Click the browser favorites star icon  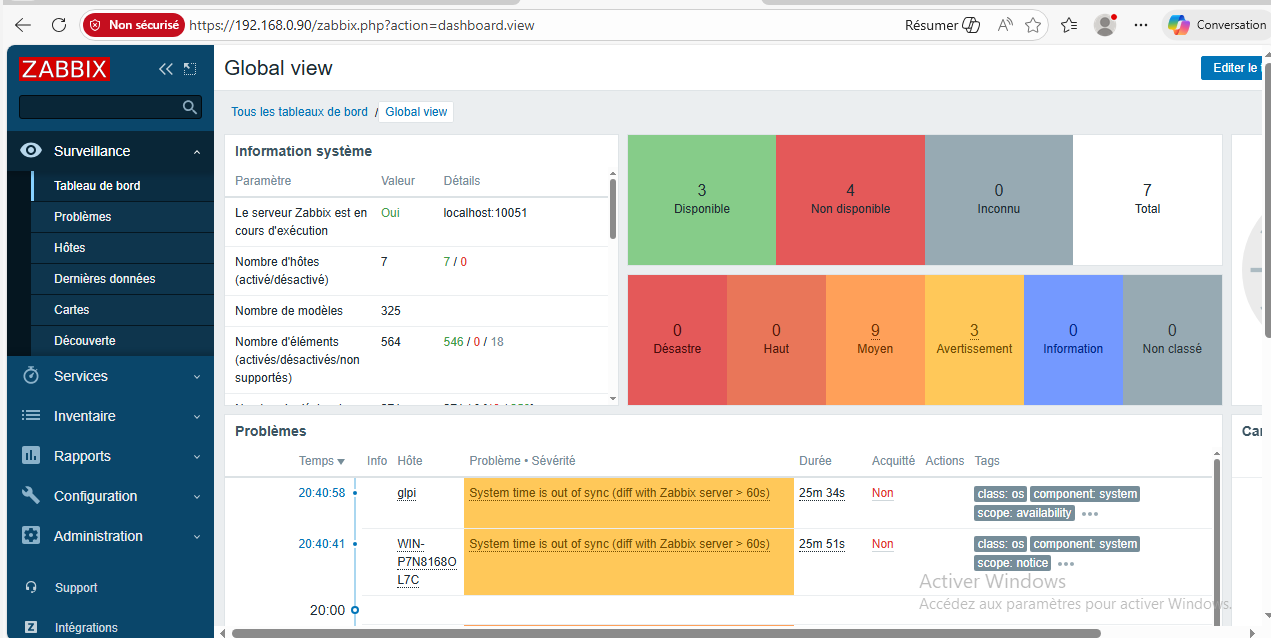pos(1033,25)
